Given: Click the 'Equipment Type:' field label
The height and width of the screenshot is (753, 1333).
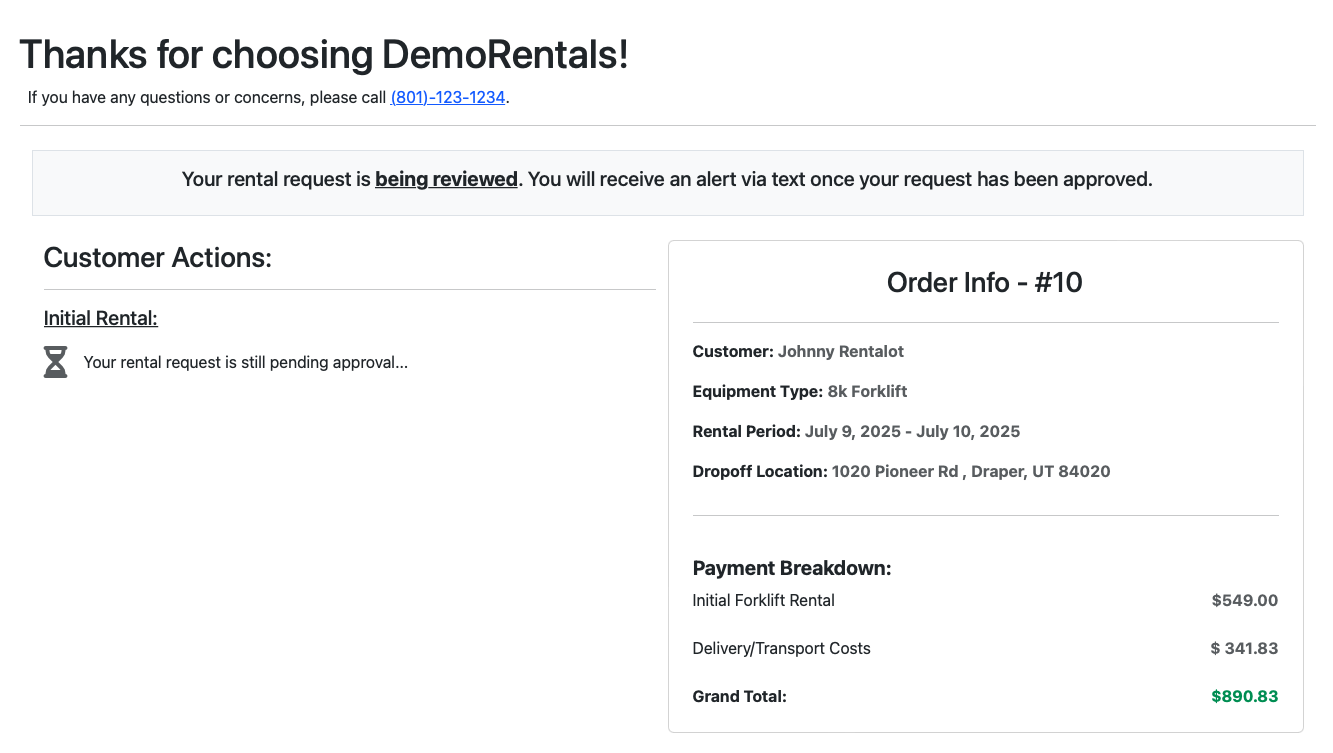Looking at the screenshot, I should point(758,392).
